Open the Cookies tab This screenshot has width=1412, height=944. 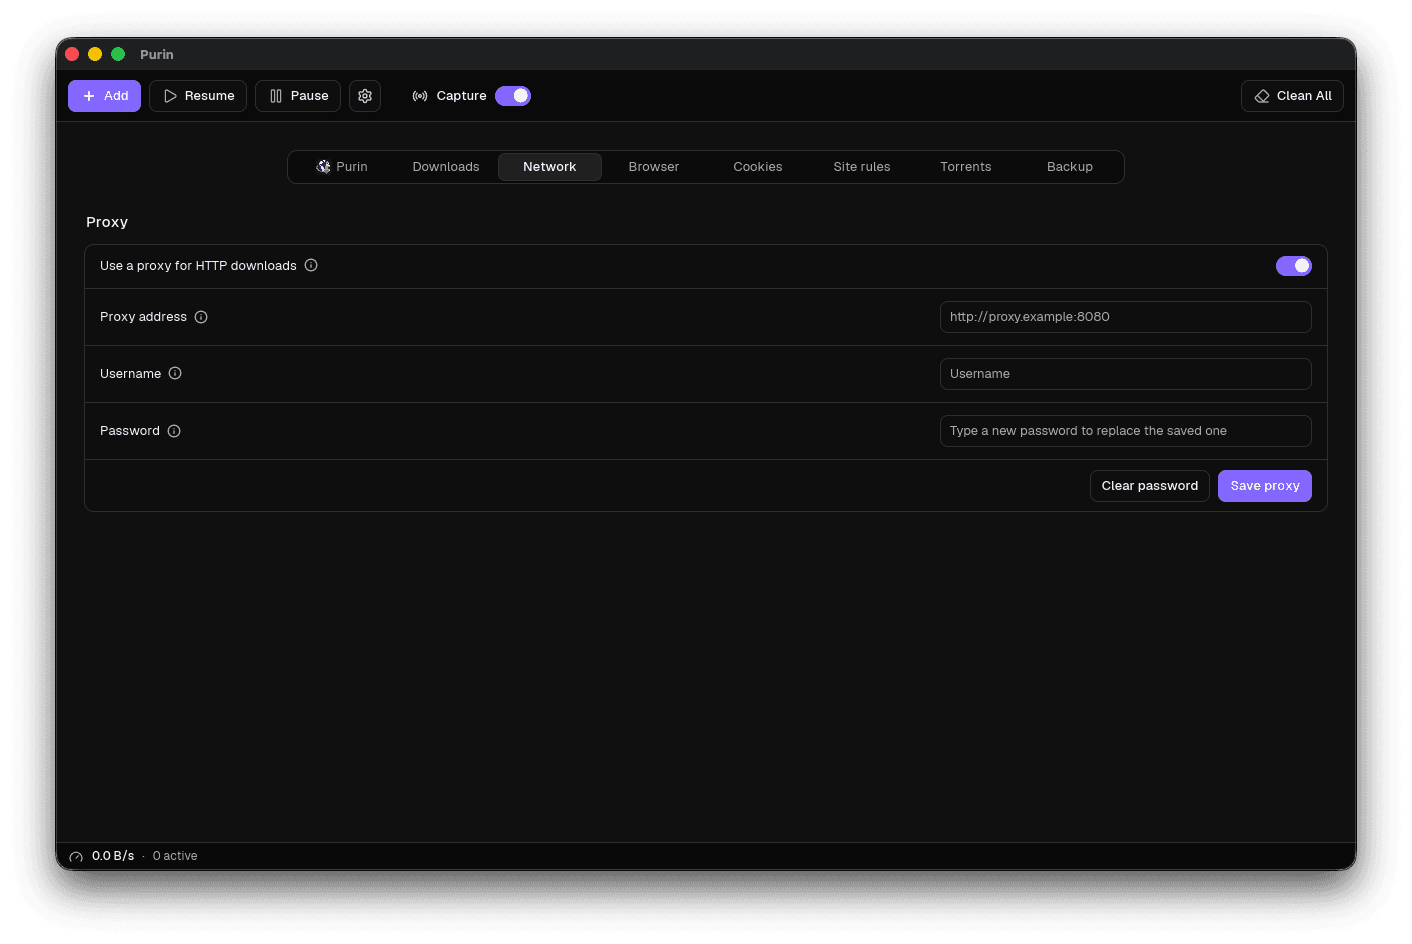pyautogui.click(x=758, y=167)
